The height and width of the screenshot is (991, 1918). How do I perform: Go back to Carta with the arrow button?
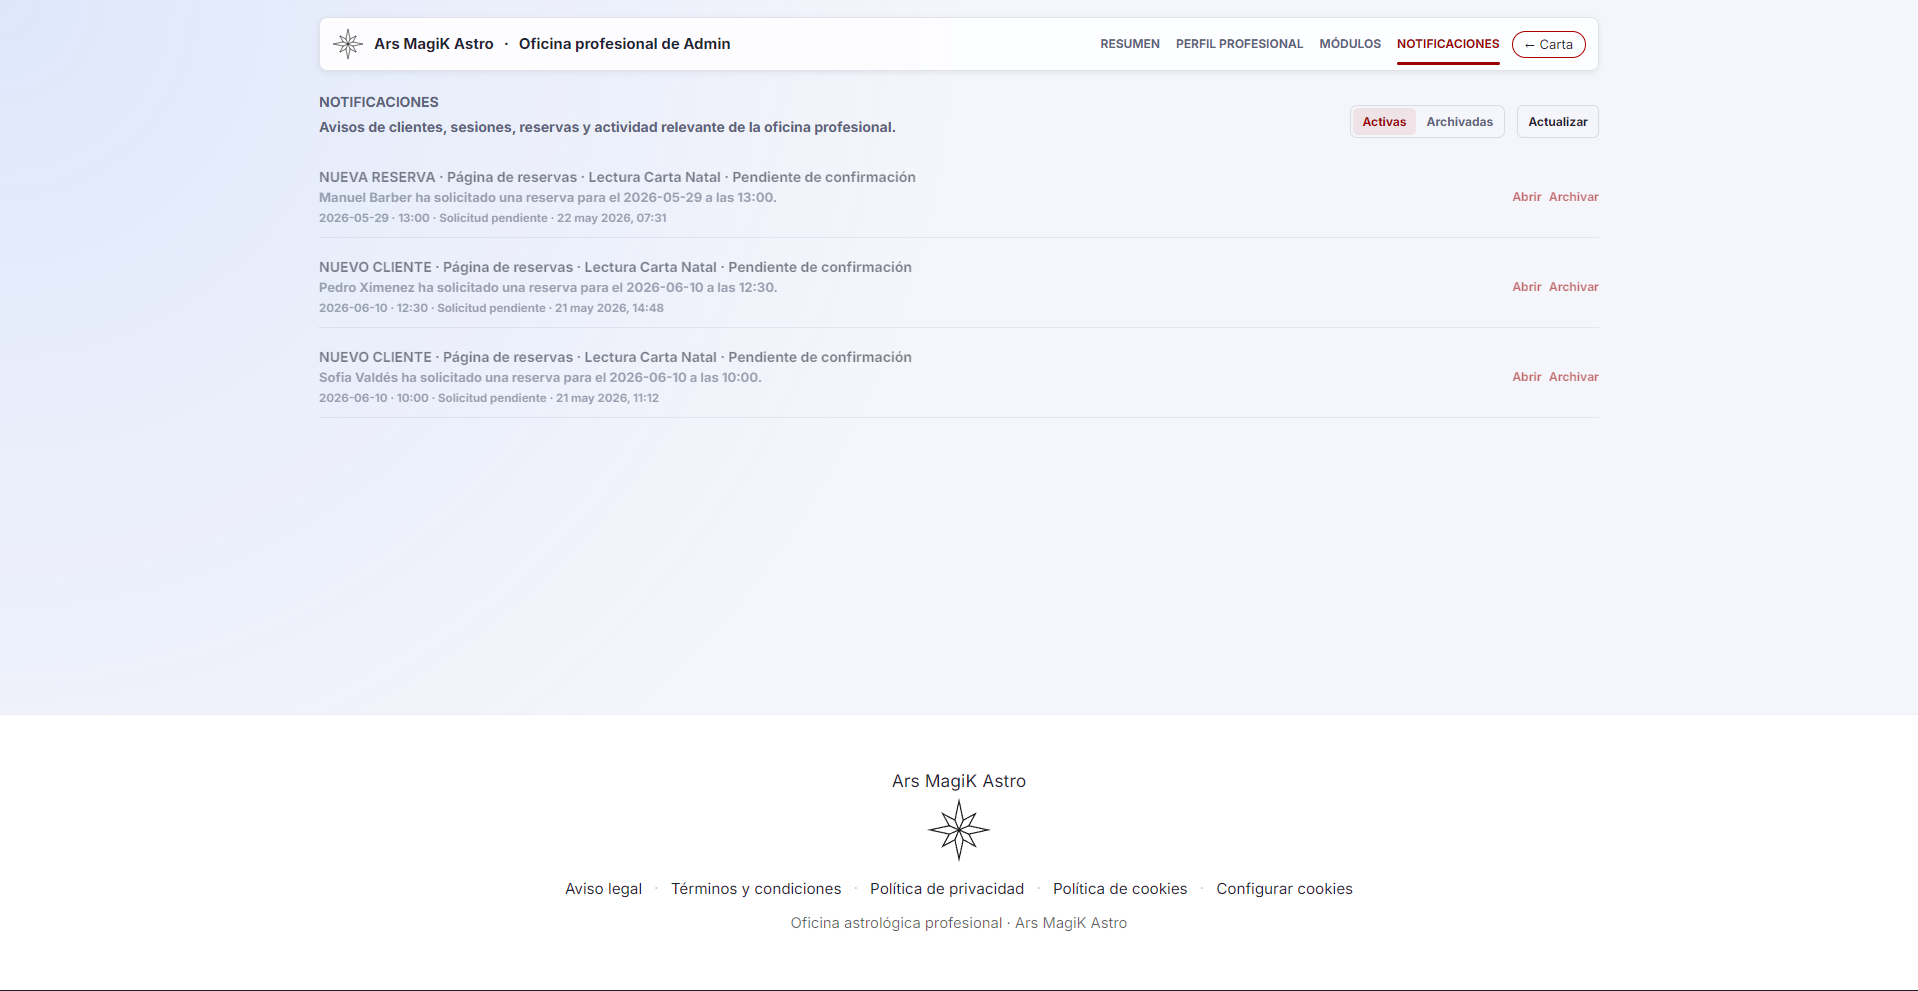tap(1549, 45)
